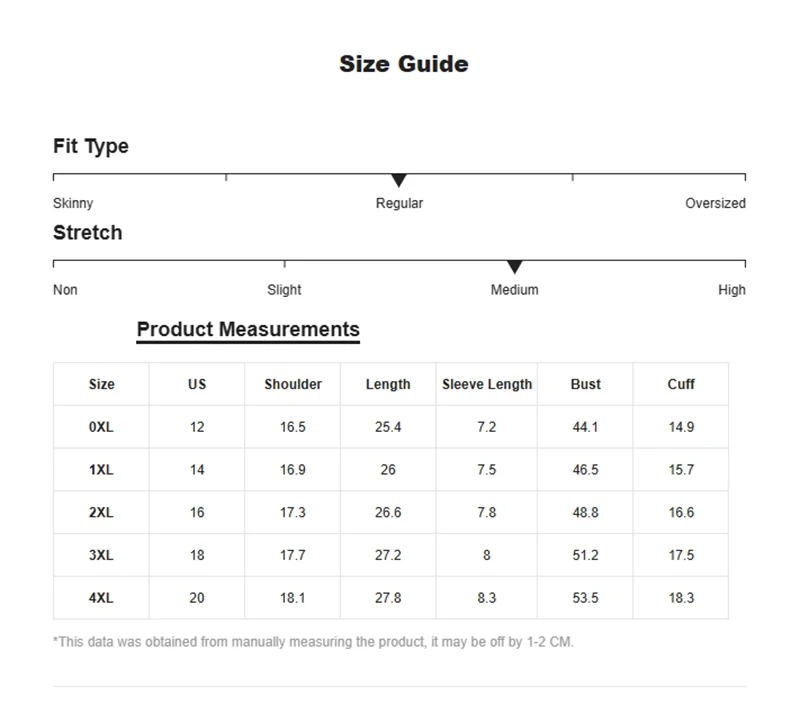Image resolution: width=800 pixels, height=705 pixels.
Task: Click the Shoulder column header
Action: 293,384
